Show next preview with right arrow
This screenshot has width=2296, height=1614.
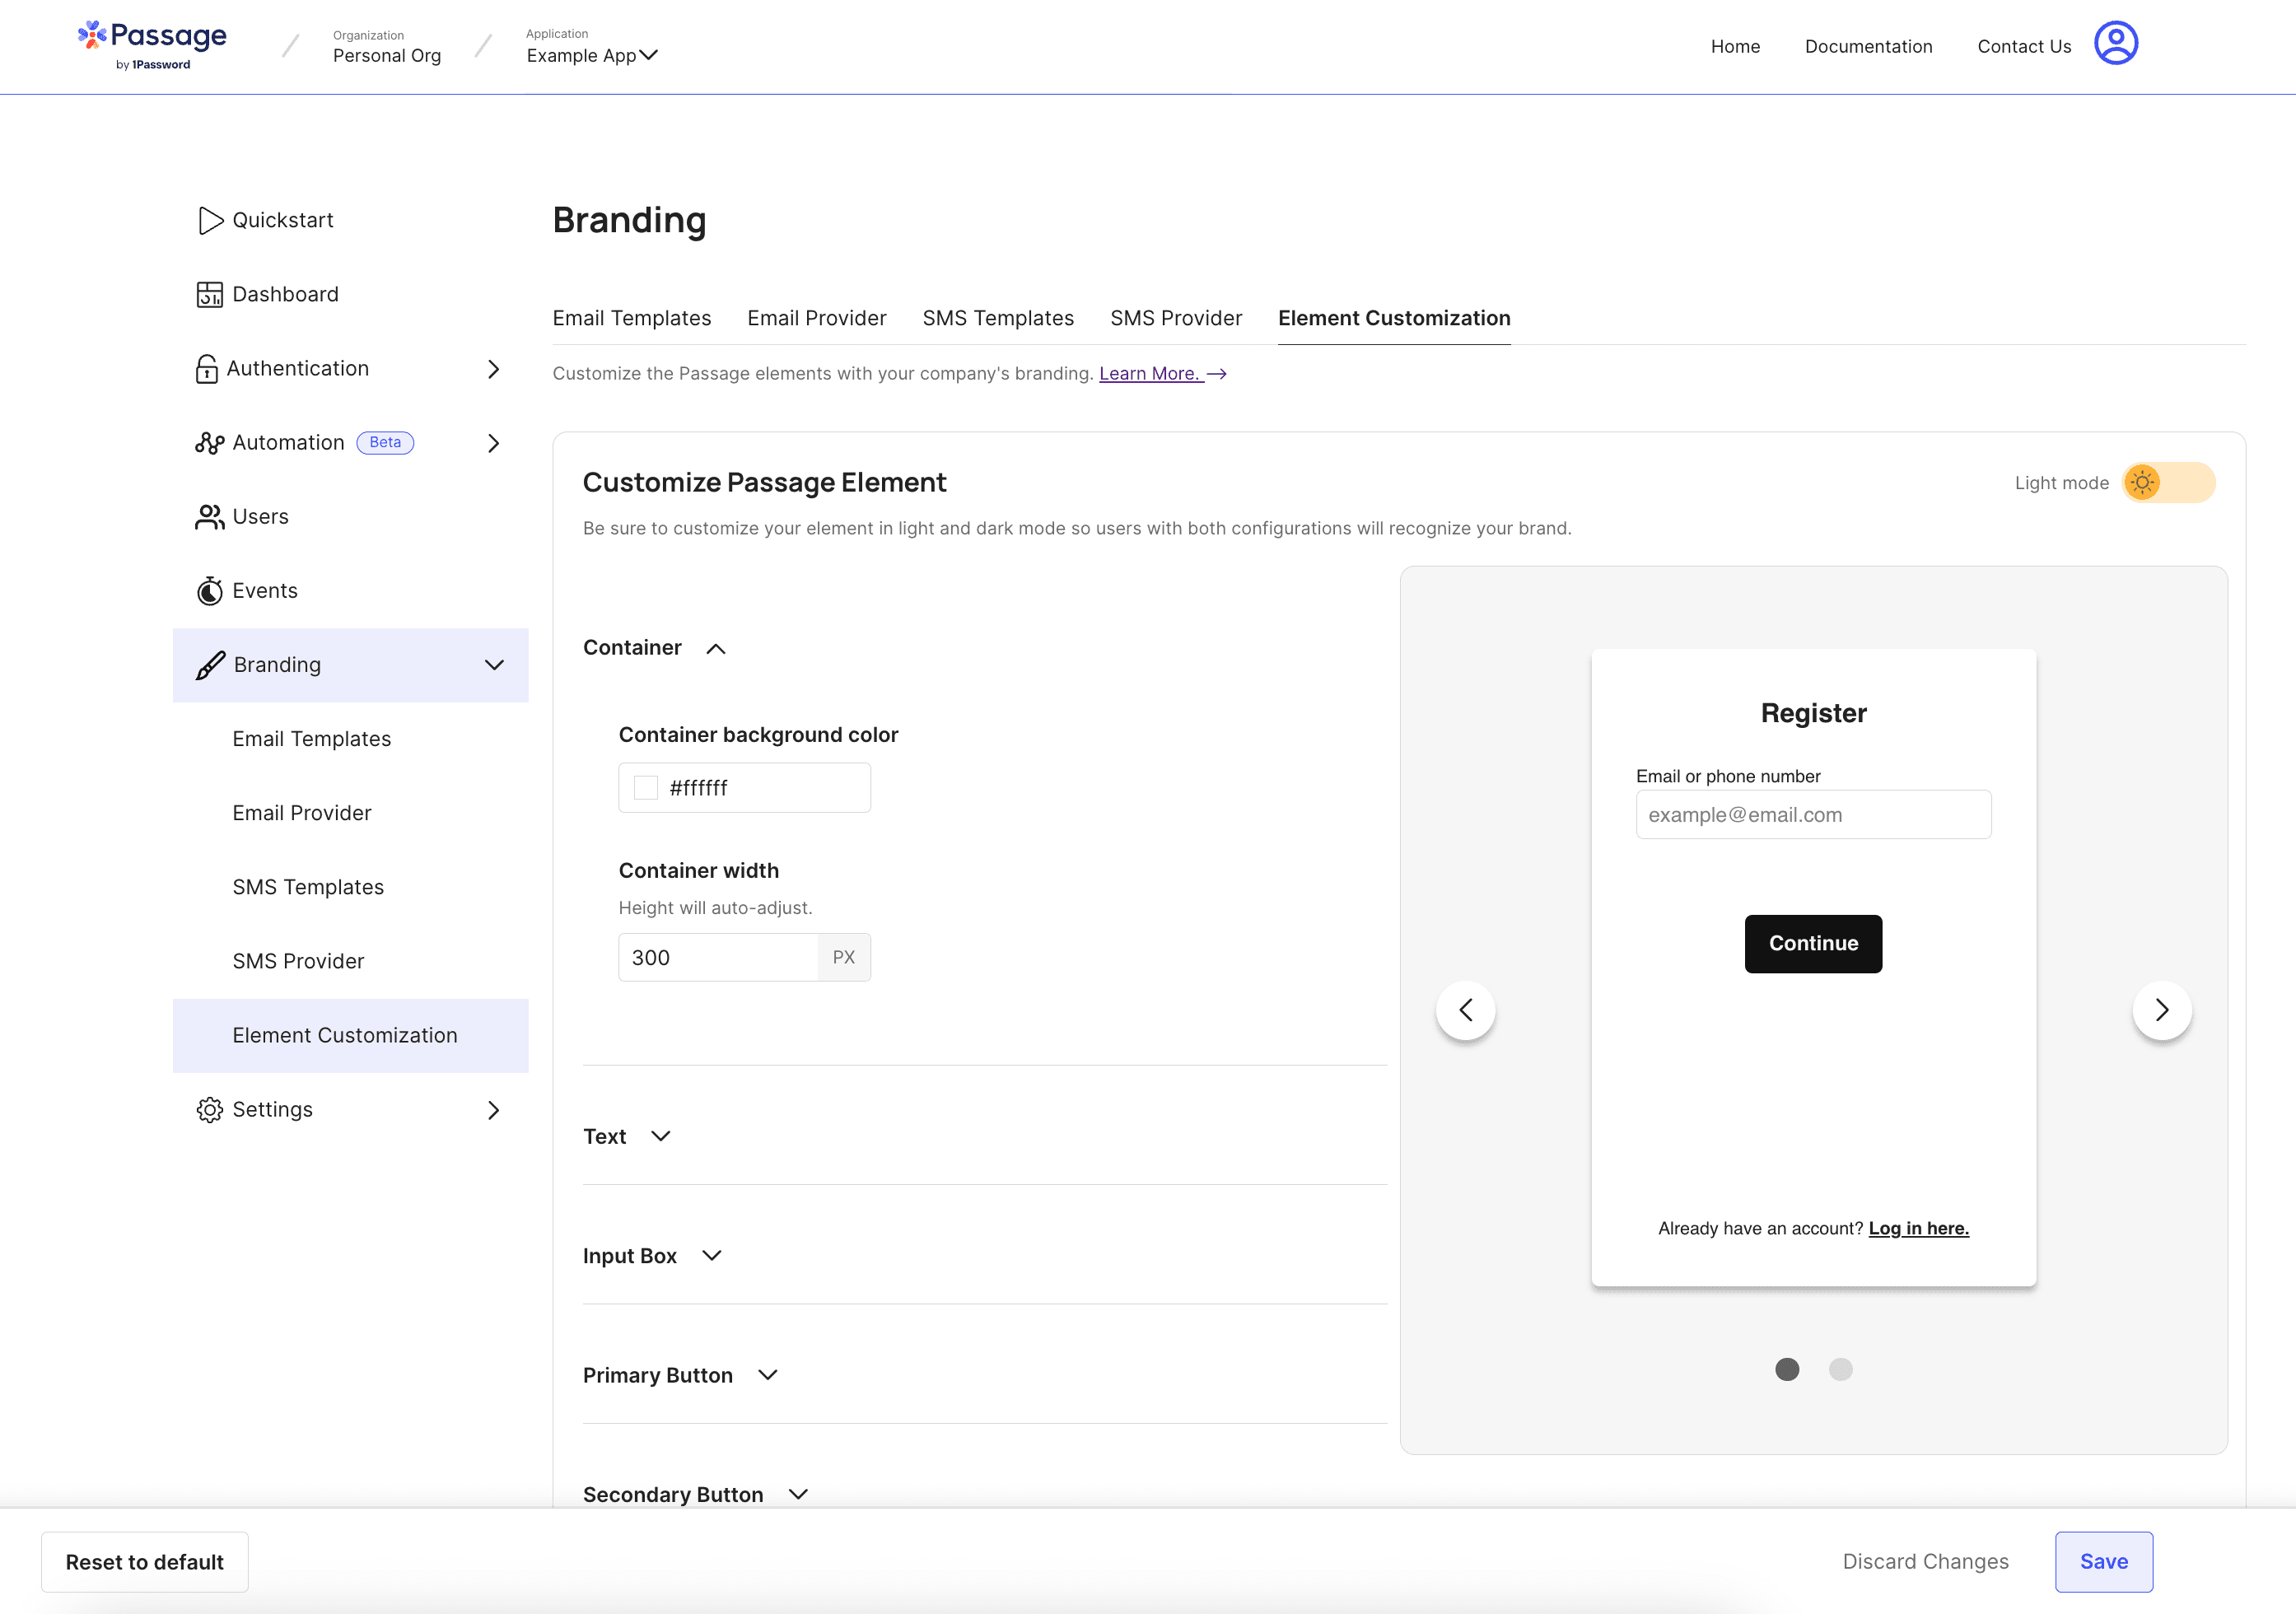[x=2161, y=1010]
